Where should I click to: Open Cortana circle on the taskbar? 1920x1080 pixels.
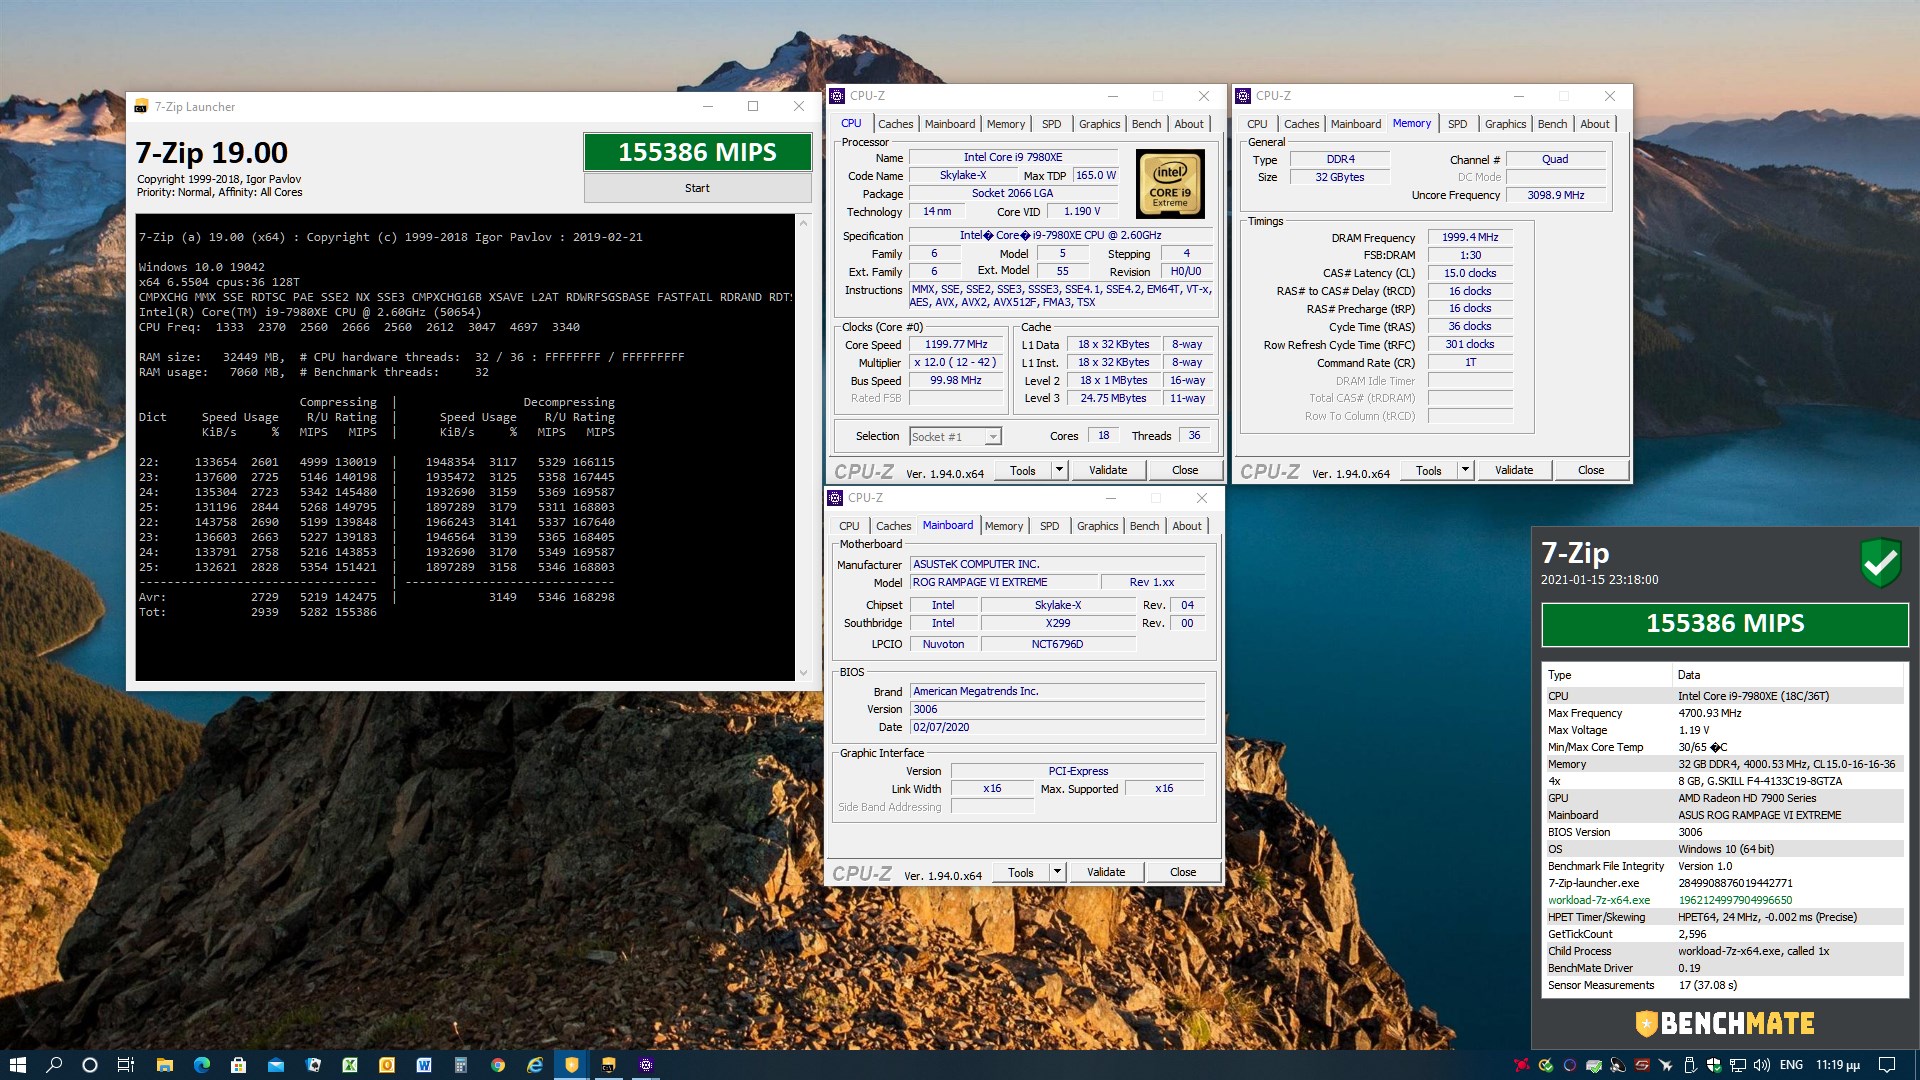[90, 1065]
